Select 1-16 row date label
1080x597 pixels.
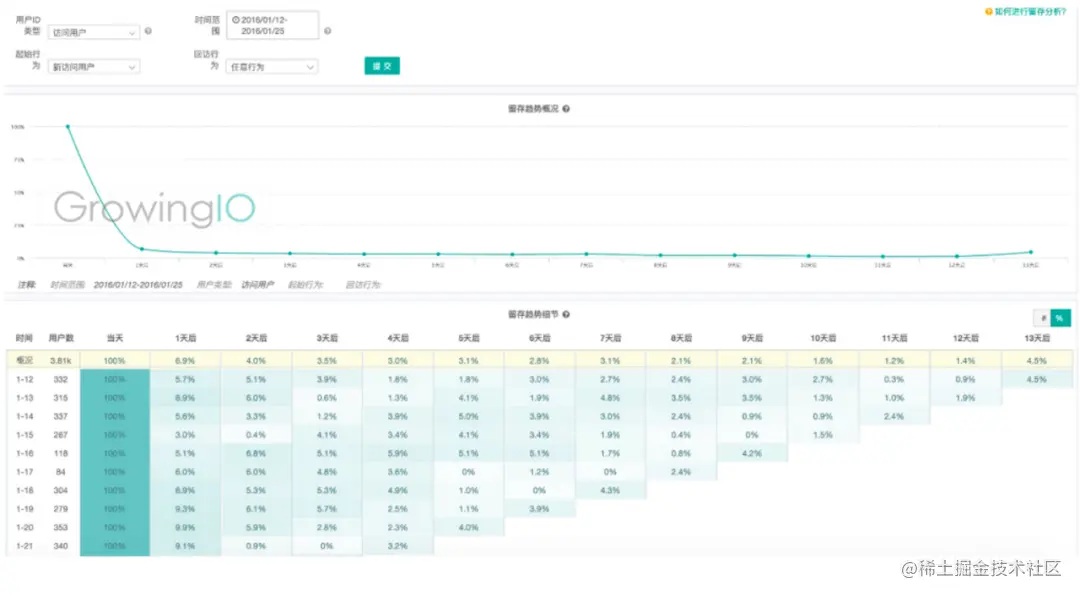point(25,454)
